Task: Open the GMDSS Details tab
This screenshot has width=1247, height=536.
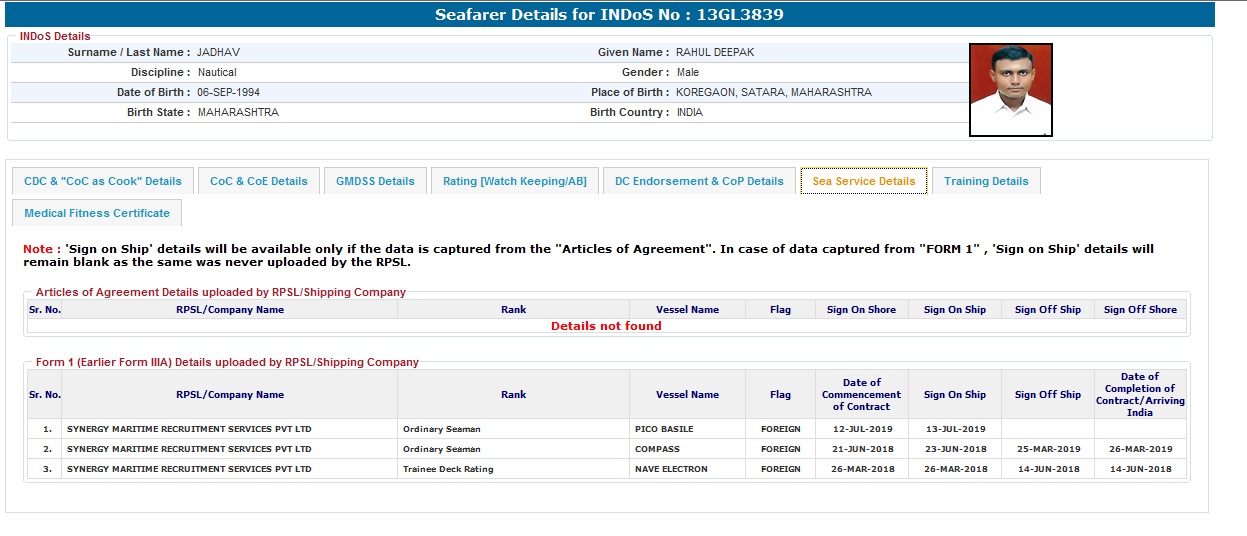Action: tap(375, 181)
